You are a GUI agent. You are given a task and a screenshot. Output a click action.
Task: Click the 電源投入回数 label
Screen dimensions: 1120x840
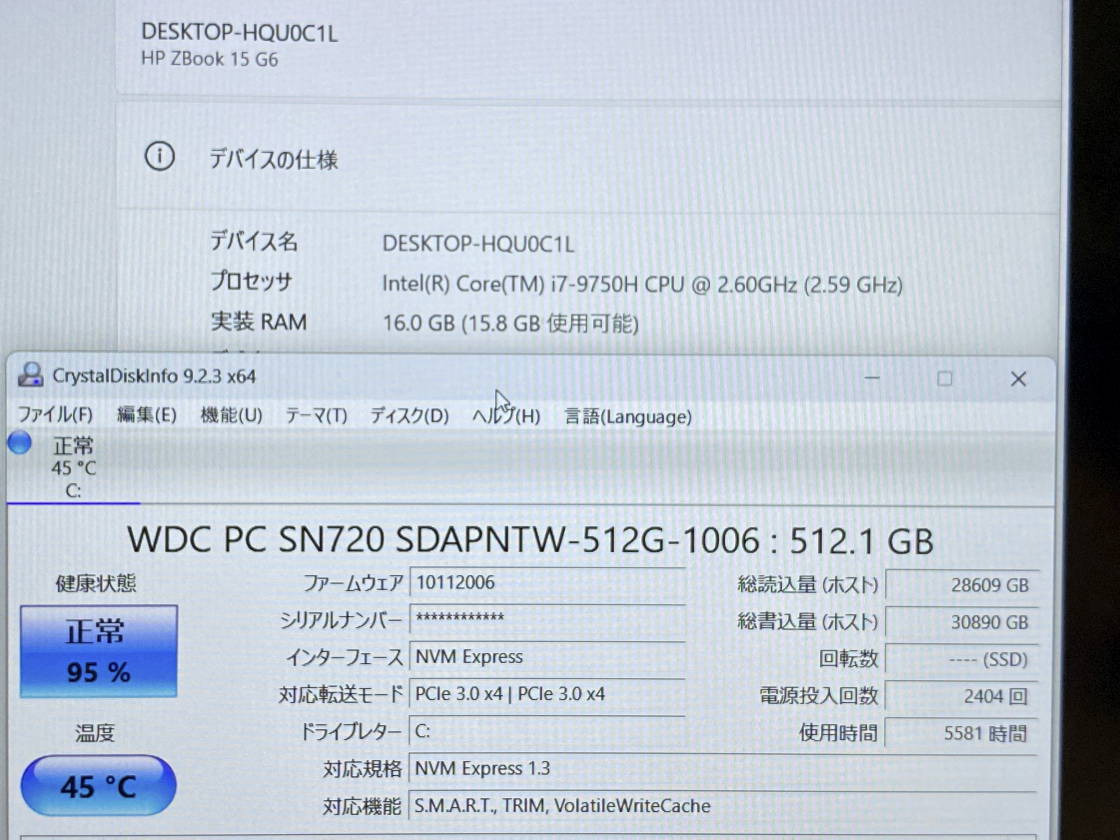(819, 696)
